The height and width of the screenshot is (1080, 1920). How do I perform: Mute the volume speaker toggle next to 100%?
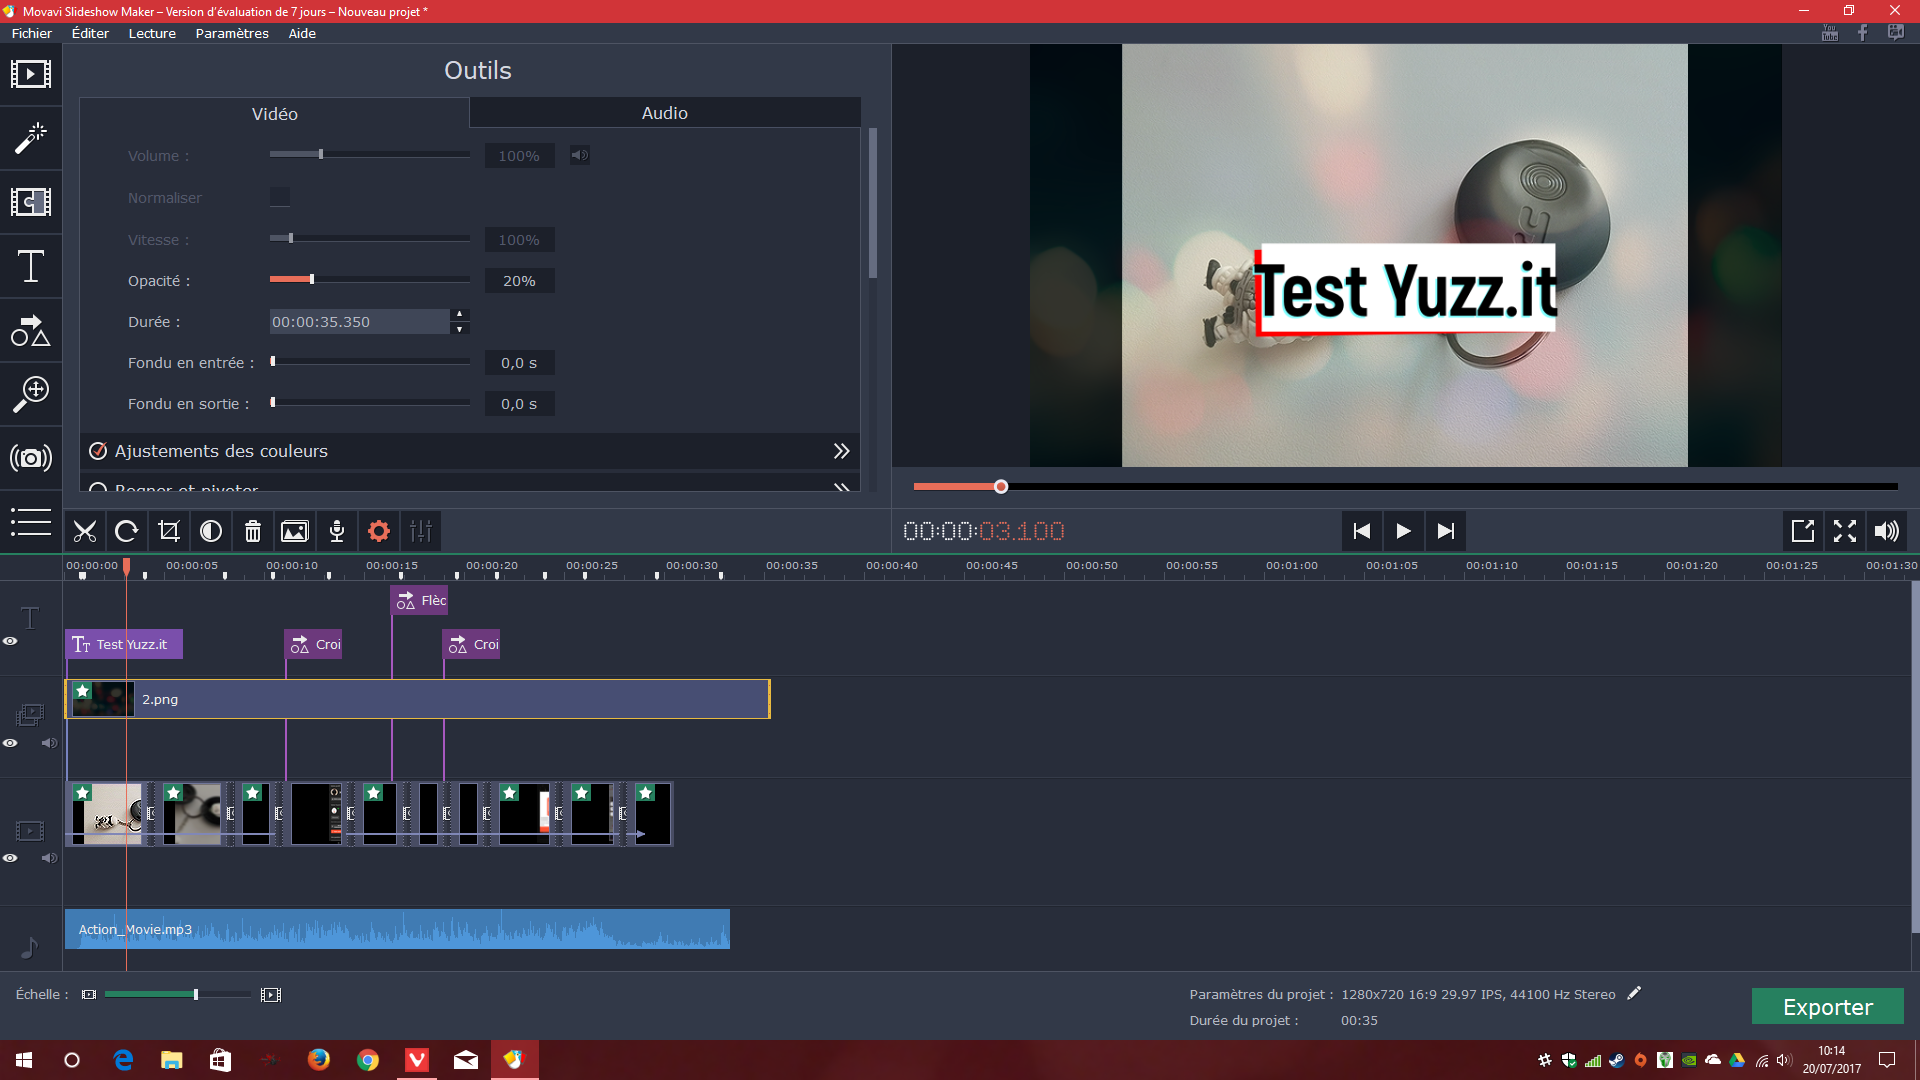pyautogui.click(x=580, y=155)
